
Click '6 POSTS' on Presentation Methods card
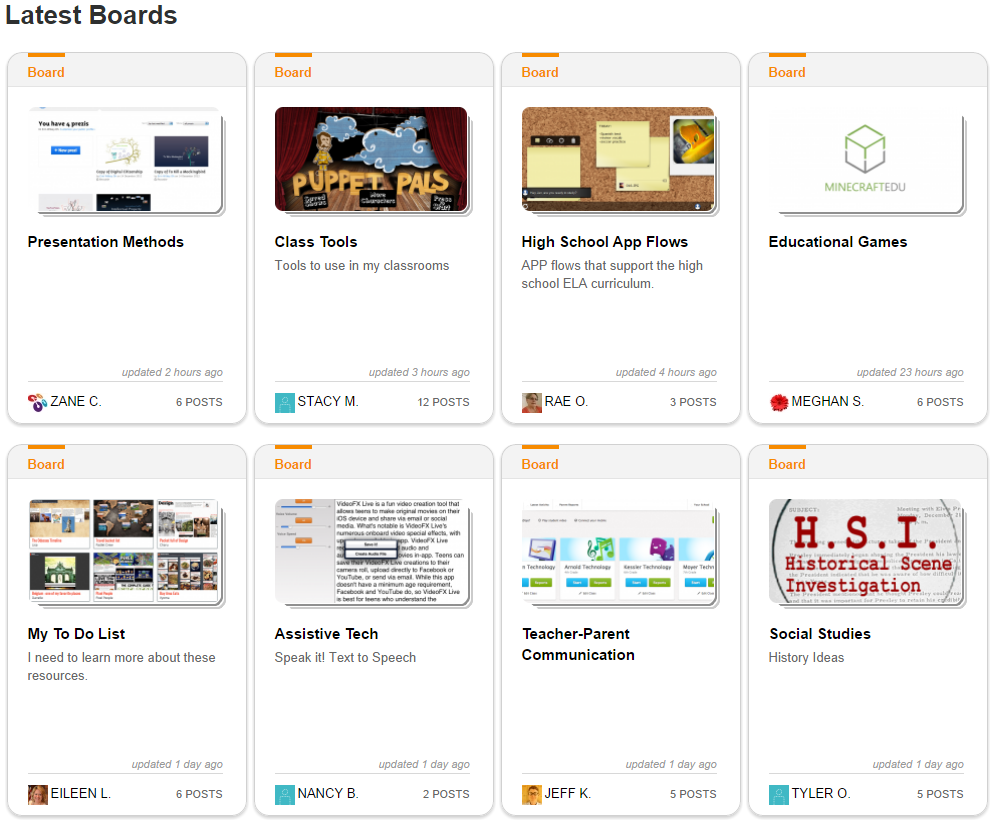pos(199,402)
